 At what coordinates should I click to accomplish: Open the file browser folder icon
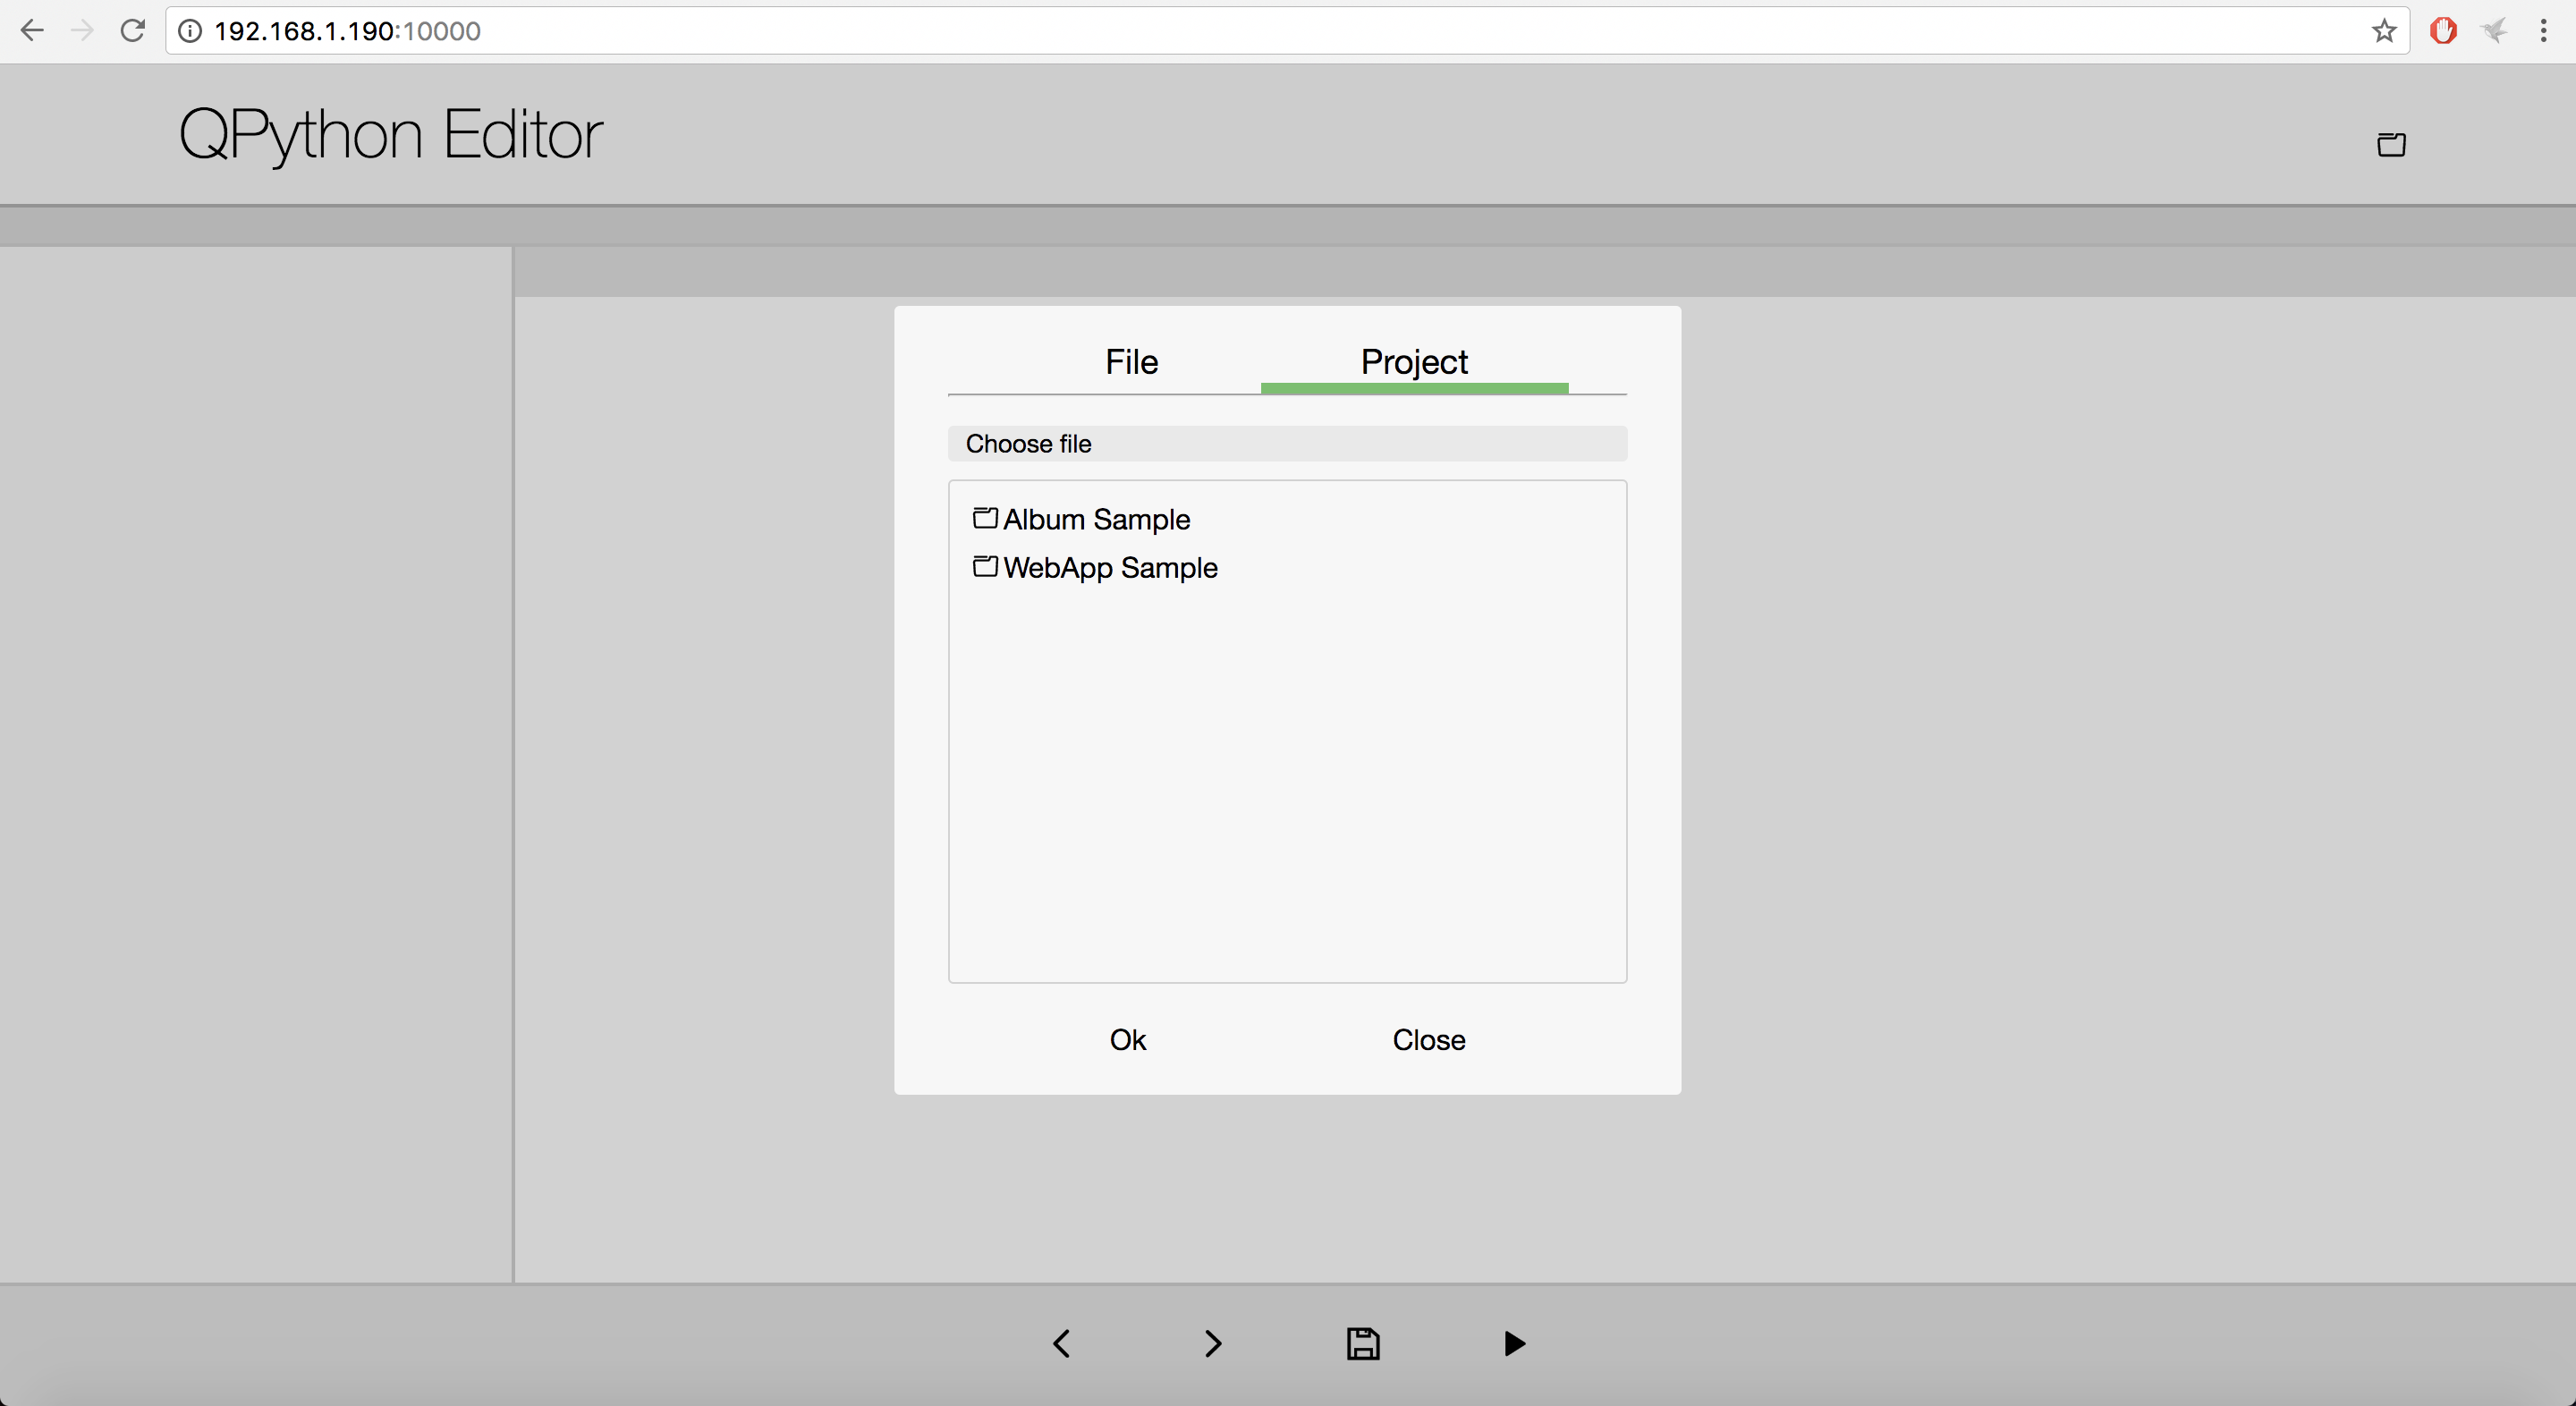click(2391, 144)
